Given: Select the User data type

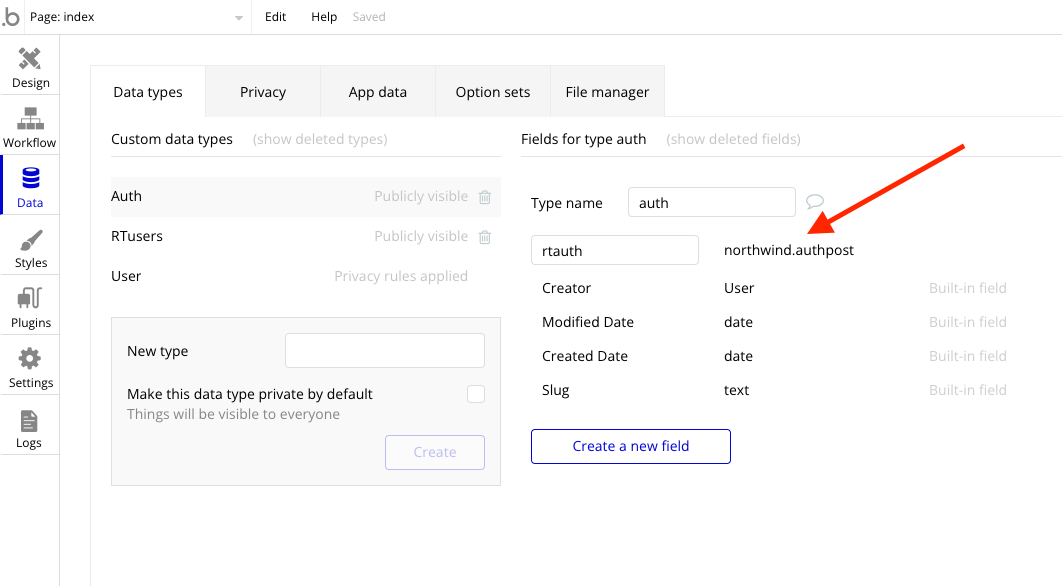Looking at the screenshot, I should (x=126, y=276).
